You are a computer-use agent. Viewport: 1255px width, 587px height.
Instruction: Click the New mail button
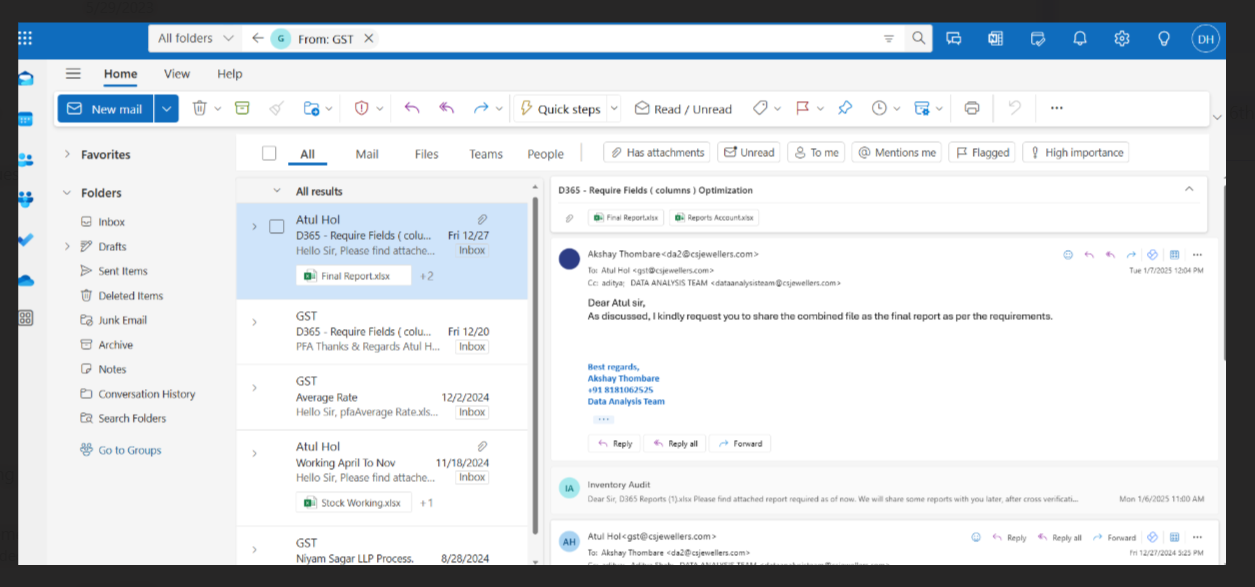(105, 109)
